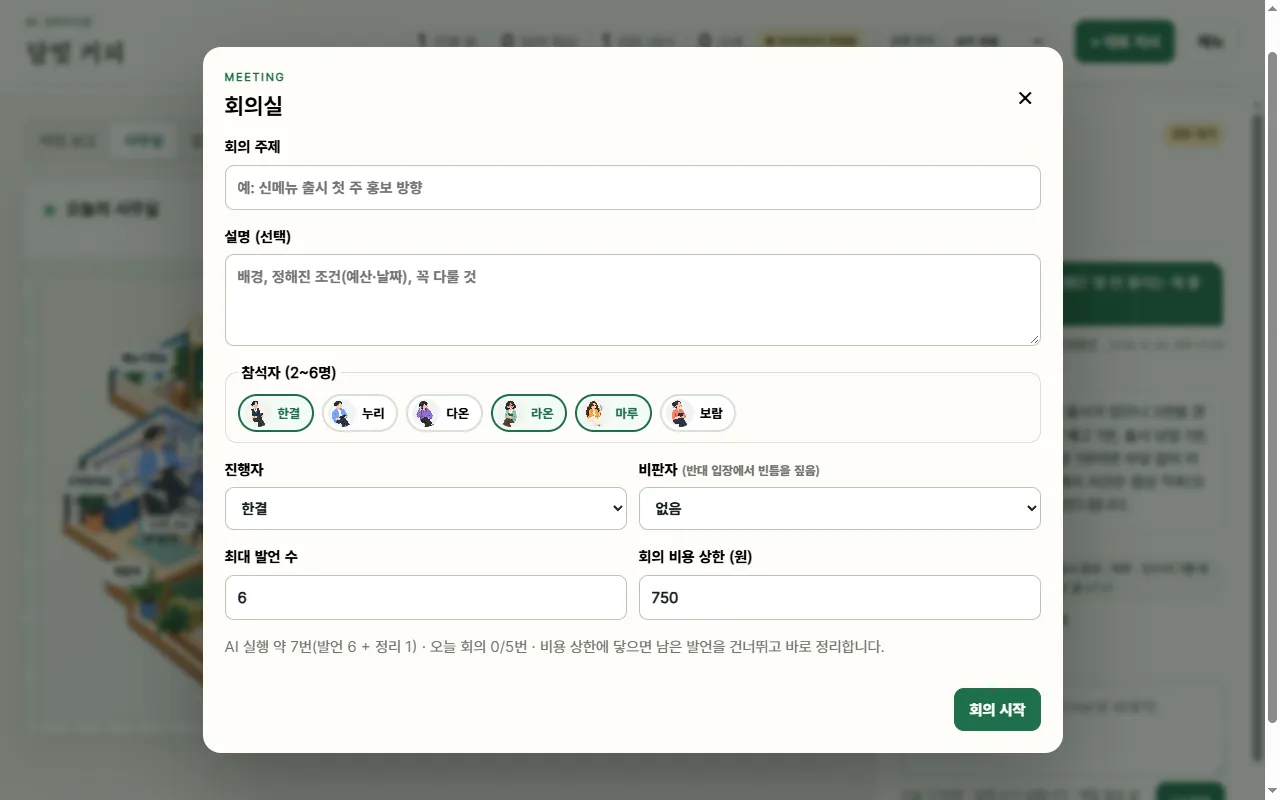
Task: Click 보람's avatar icon
Action: 680,413
